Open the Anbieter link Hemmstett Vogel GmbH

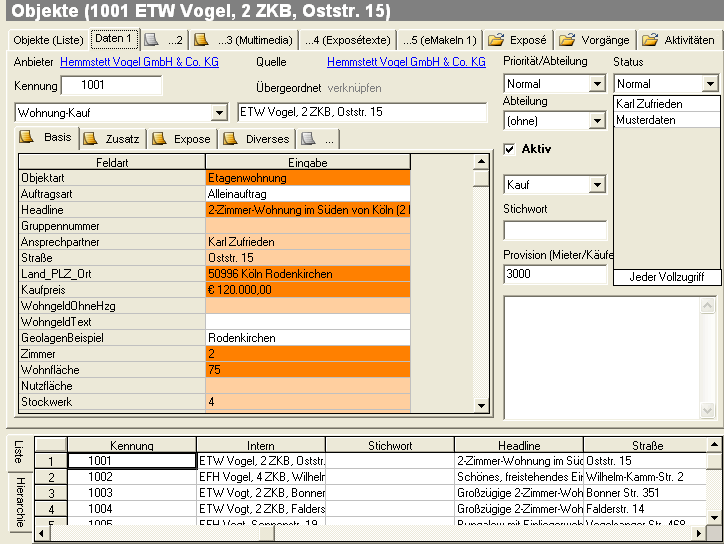coord(139,62)
